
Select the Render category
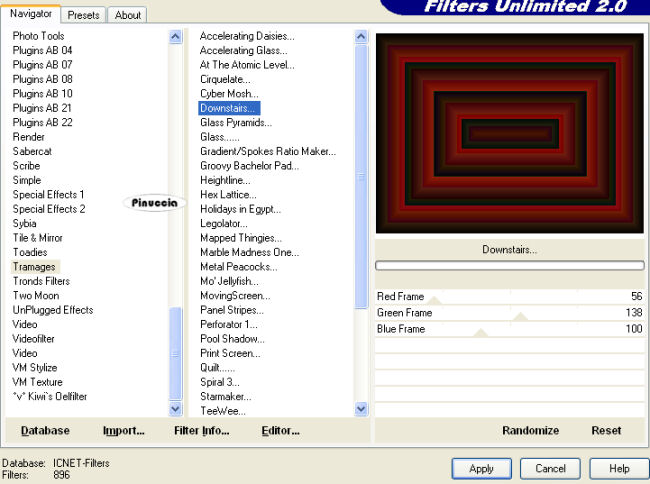28,137
